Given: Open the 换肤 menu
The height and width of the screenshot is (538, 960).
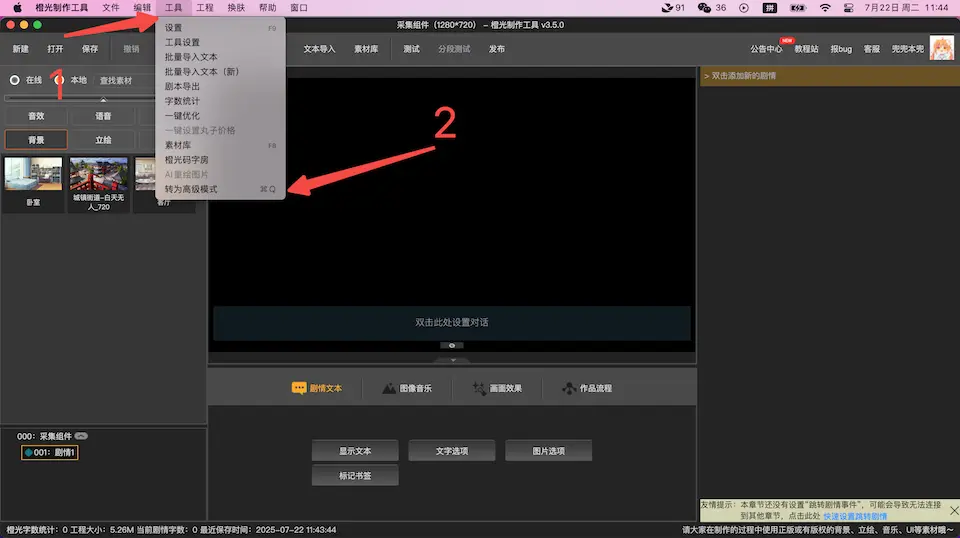Looking at the screenshot, I should (236, 8).
